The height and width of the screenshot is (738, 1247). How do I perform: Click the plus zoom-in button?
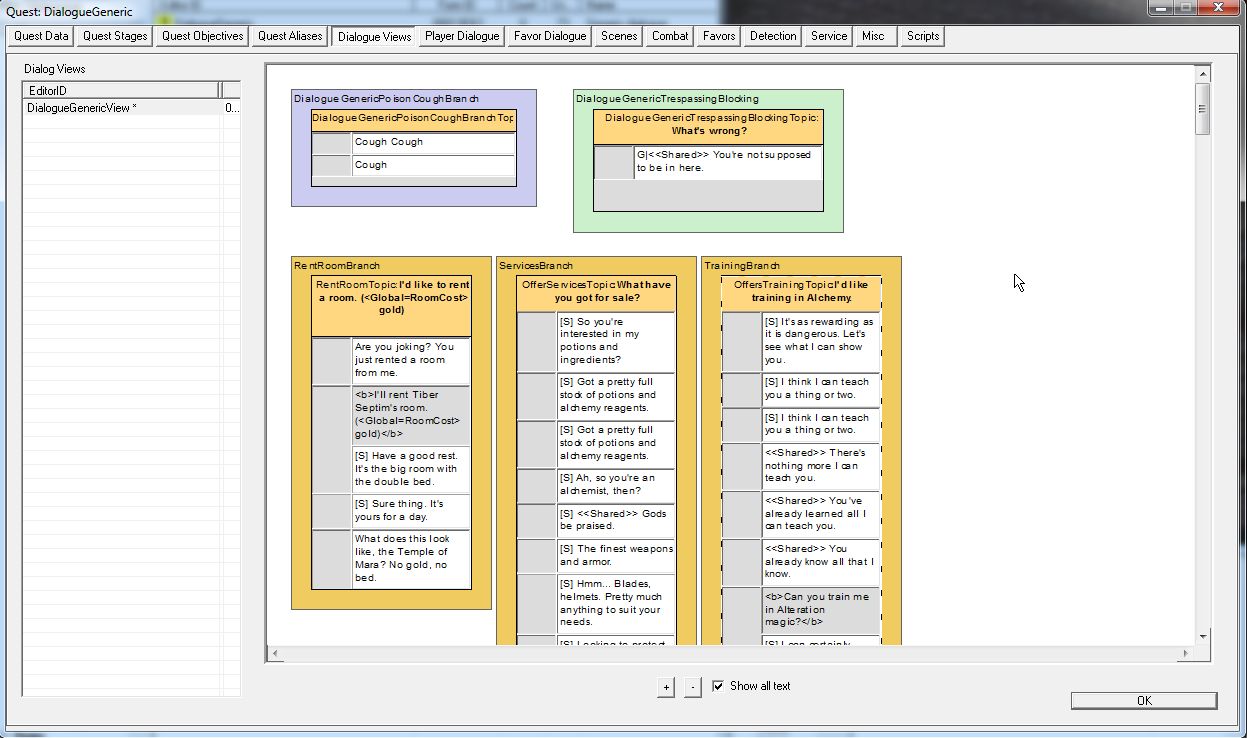click(x=666, y=687)
